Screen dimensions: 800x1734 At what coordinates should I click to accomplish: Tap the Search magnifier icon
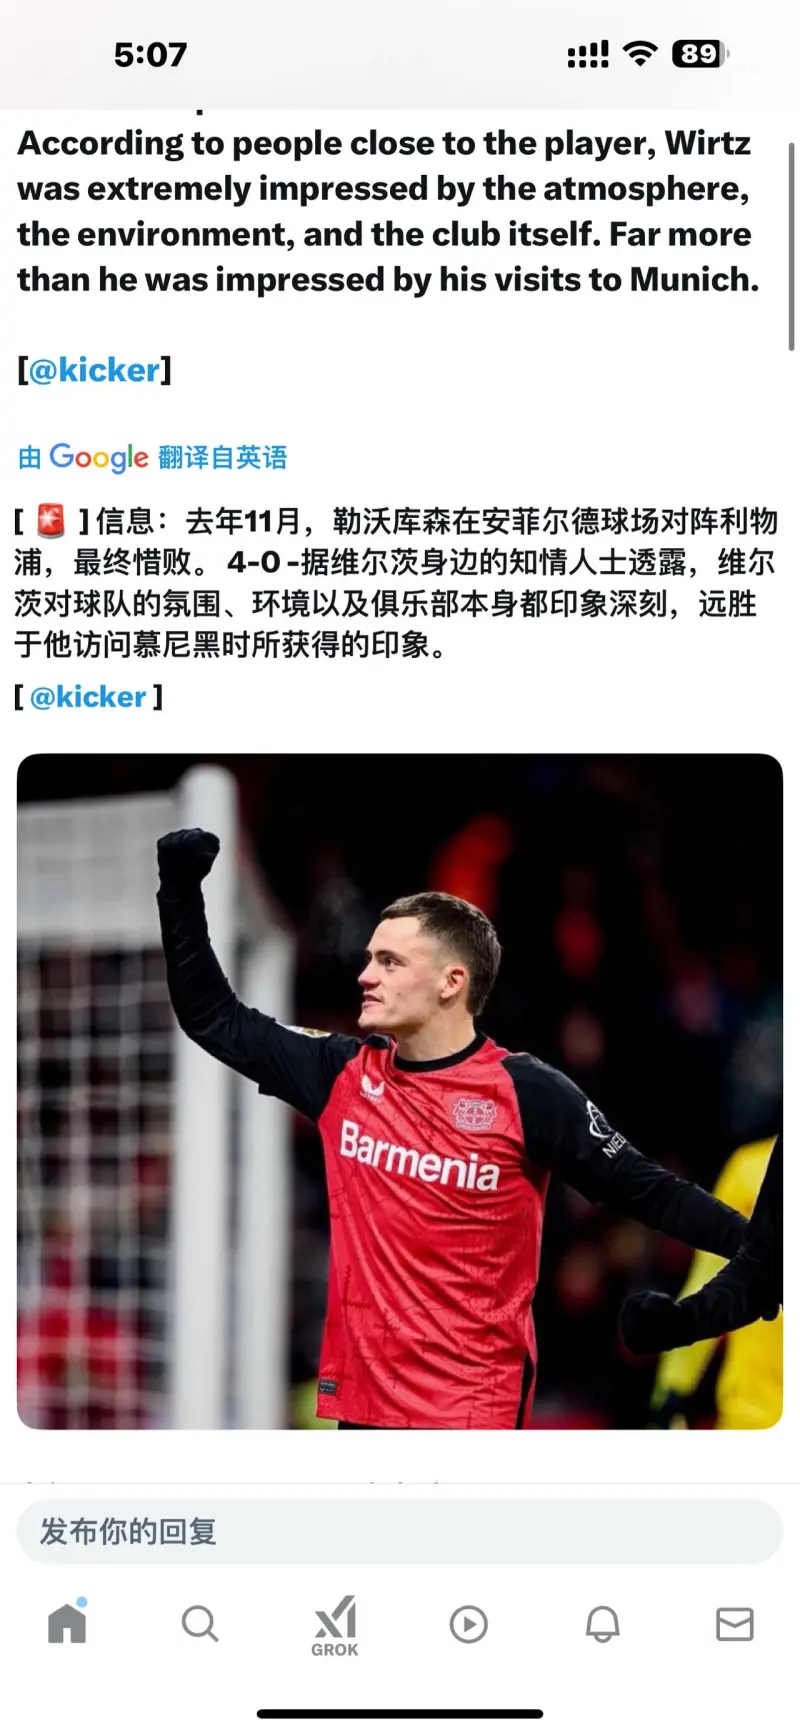coord(200,1623)
